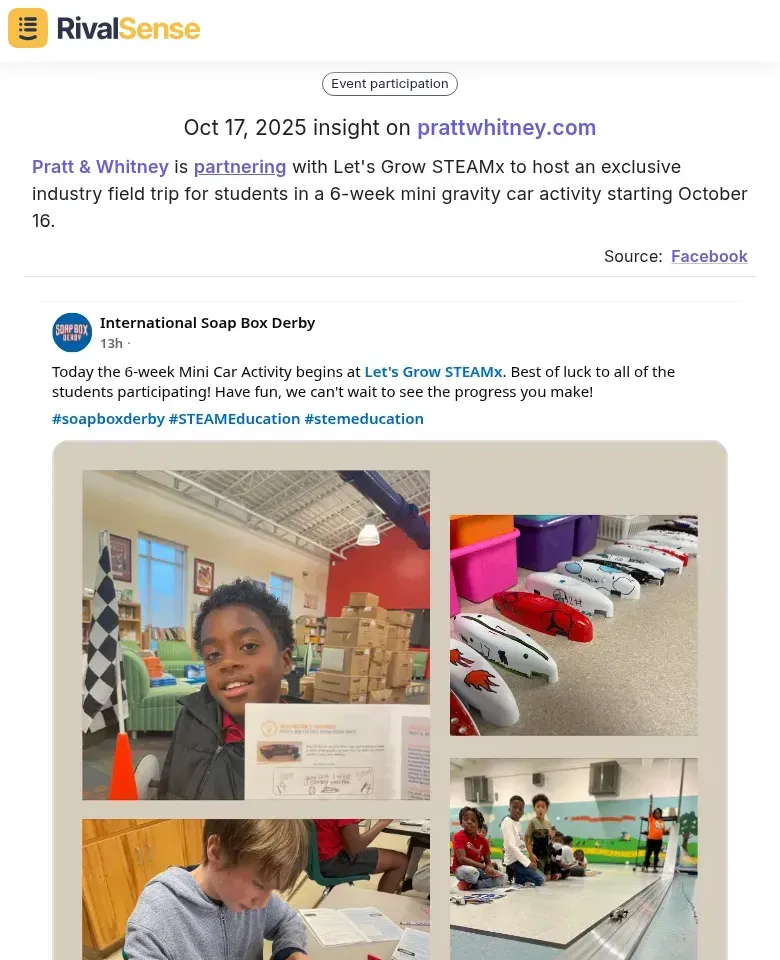The height and width of the screenshot is (960, 780).
Task: Click the #soapboxderby hashtag
Action: point(108,419)
